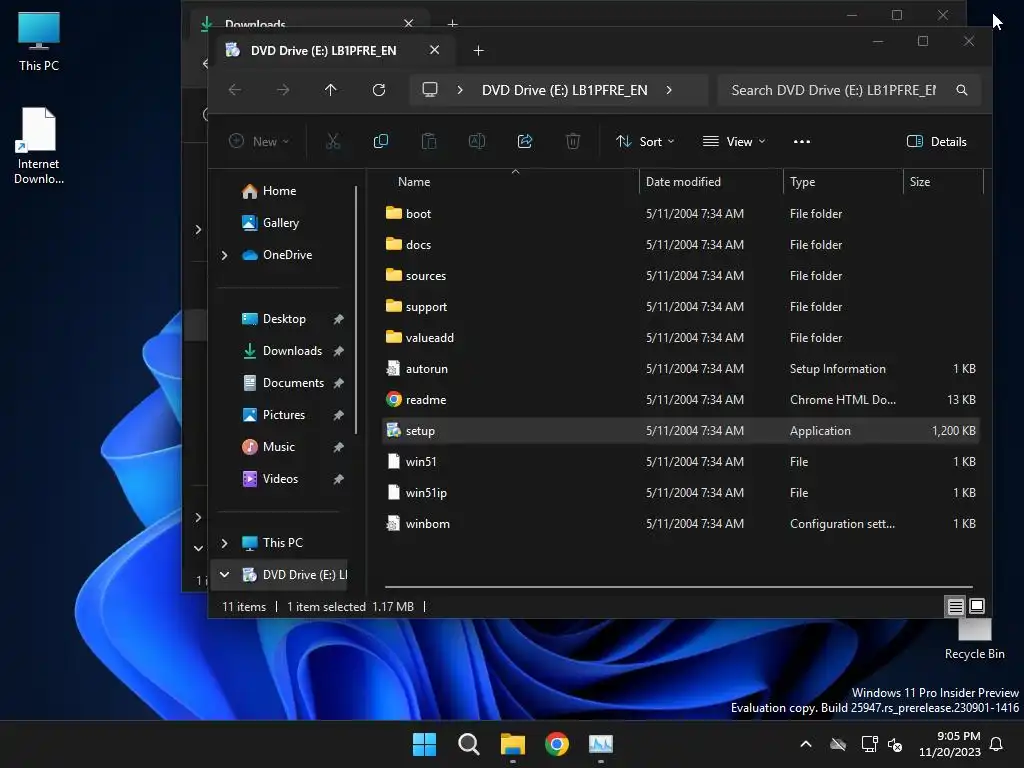Click the search magnifier icon in Explorer
Viewport: 1024px width, 768px height.
click(x=962, y=90)
